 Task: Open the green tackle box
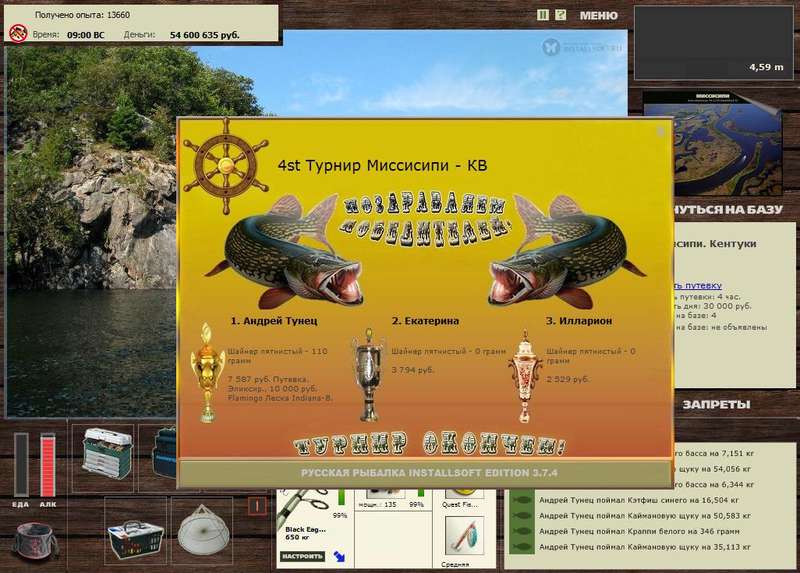coord(106,454)
